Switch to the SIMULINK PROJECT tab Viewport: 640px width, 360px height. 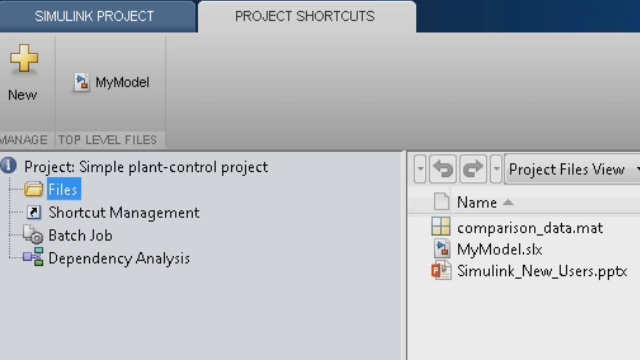(94, 16)
